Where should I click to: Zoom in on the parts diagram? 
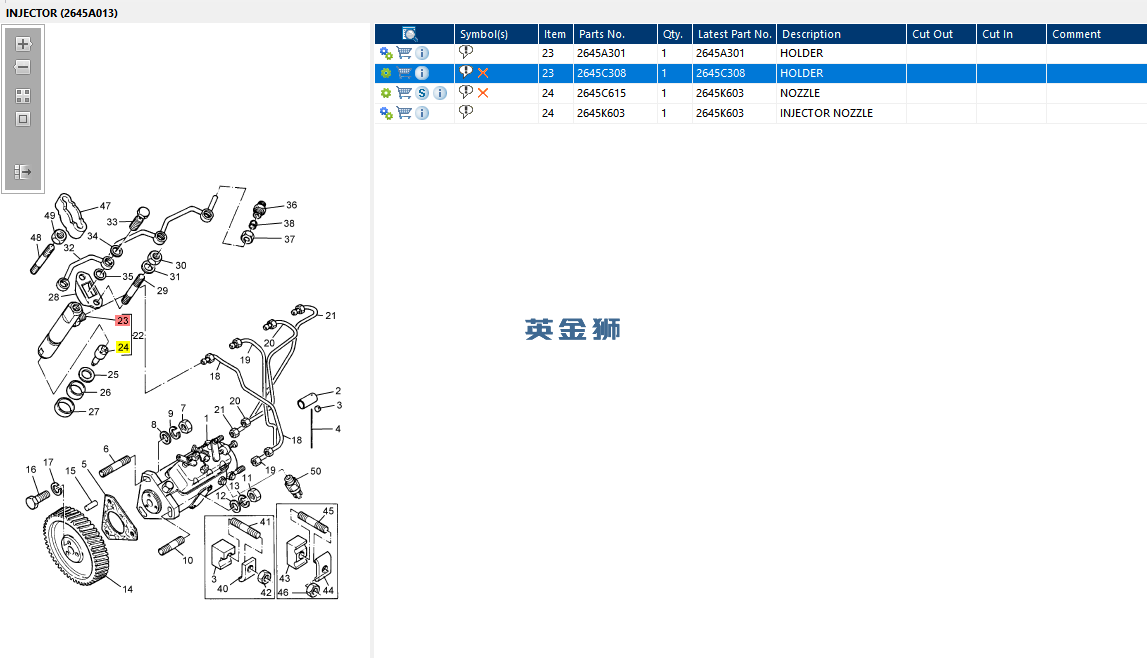point(23,44)
